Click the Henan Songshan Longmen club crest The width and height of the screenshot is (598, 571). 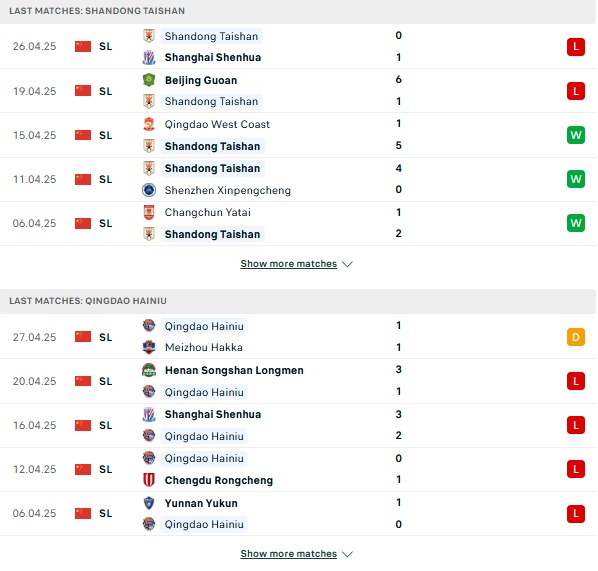pos(149,370)
